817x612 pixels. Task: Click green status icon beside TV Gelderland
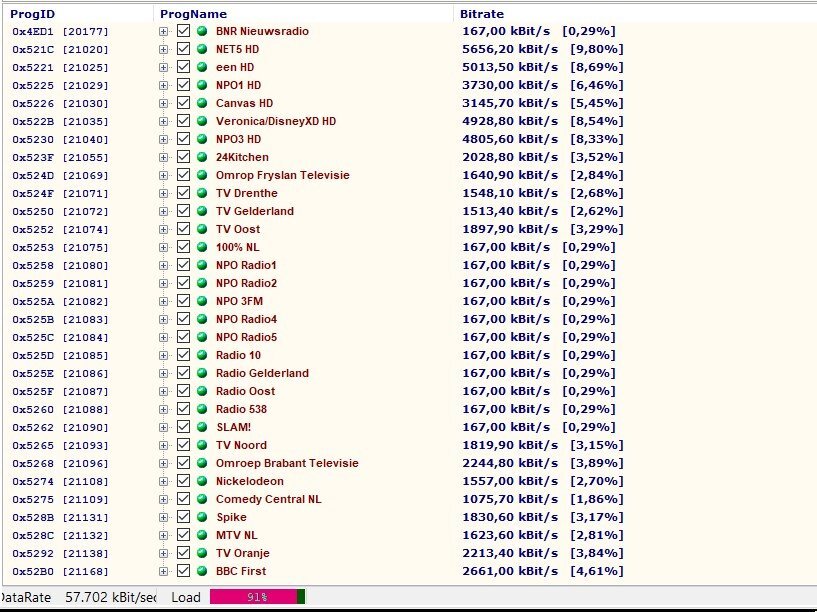202,211
